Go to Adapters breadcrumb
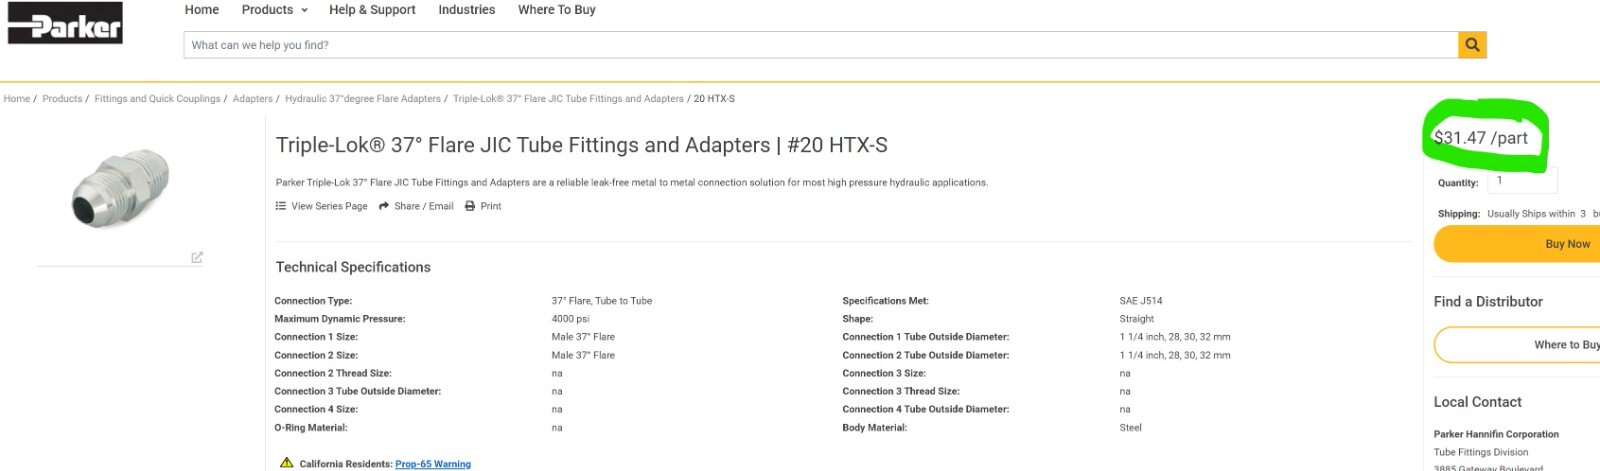Screen dimensions: 1600x471 pos(253,99)
